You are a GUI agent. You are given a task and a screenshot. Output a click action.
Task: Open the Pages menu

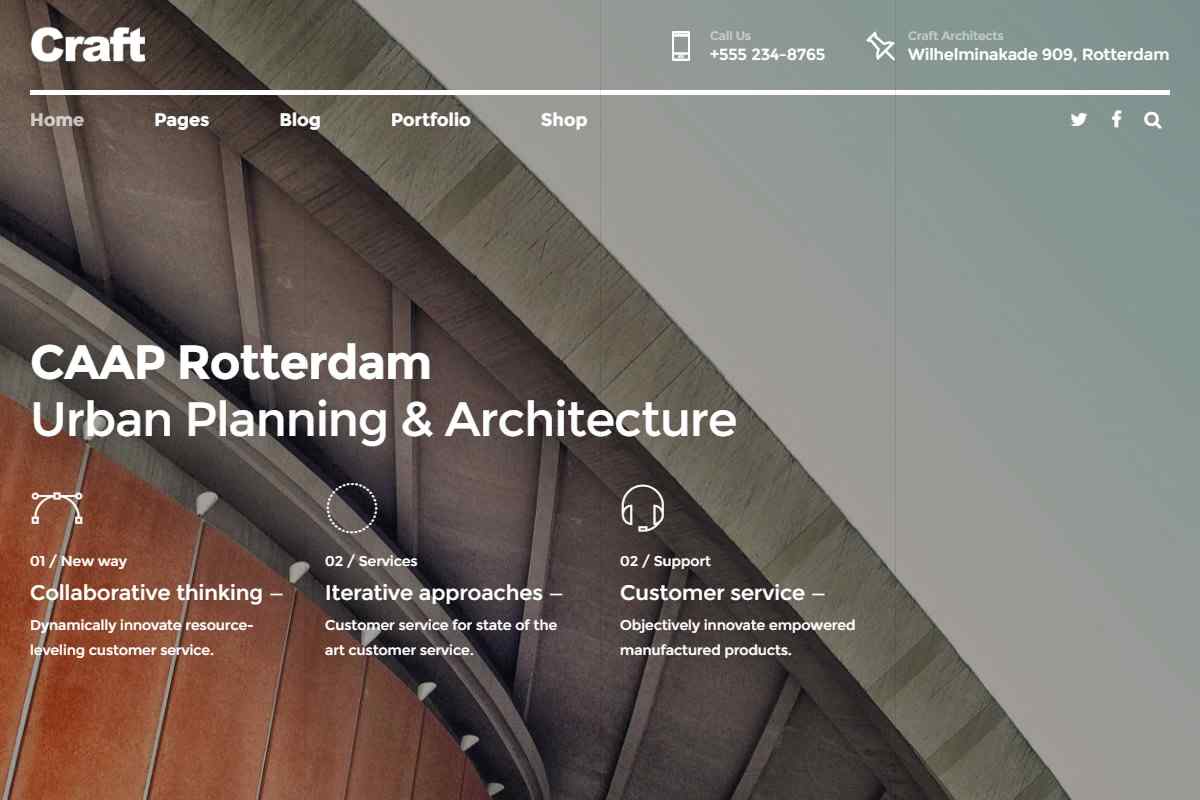point(182,120)
